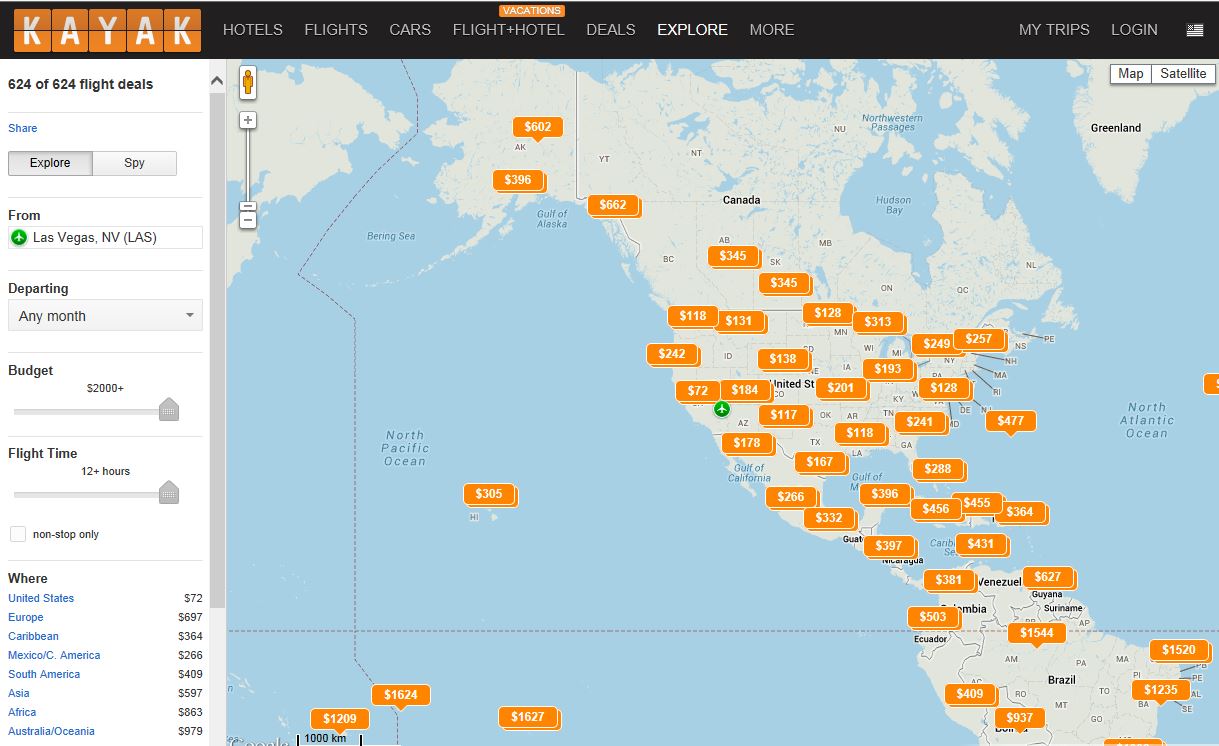Select the $1520 flight deal marker
This screenshot has height=746, width=1219.
pyautogui.click(x=1179, y=650)
